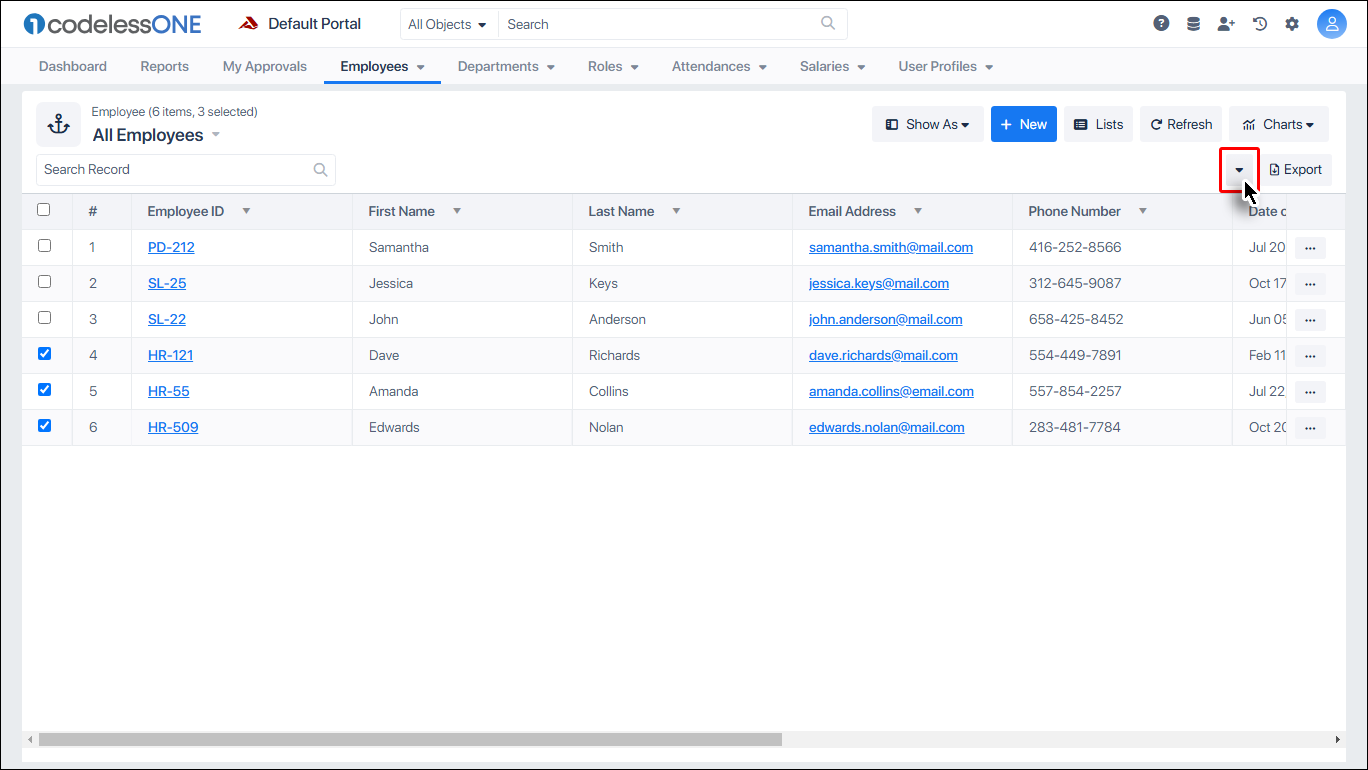Open row actions ellipsis for Samantha Smith
This screenshot has width=1368, height=770.
[x=1310, y=246]
